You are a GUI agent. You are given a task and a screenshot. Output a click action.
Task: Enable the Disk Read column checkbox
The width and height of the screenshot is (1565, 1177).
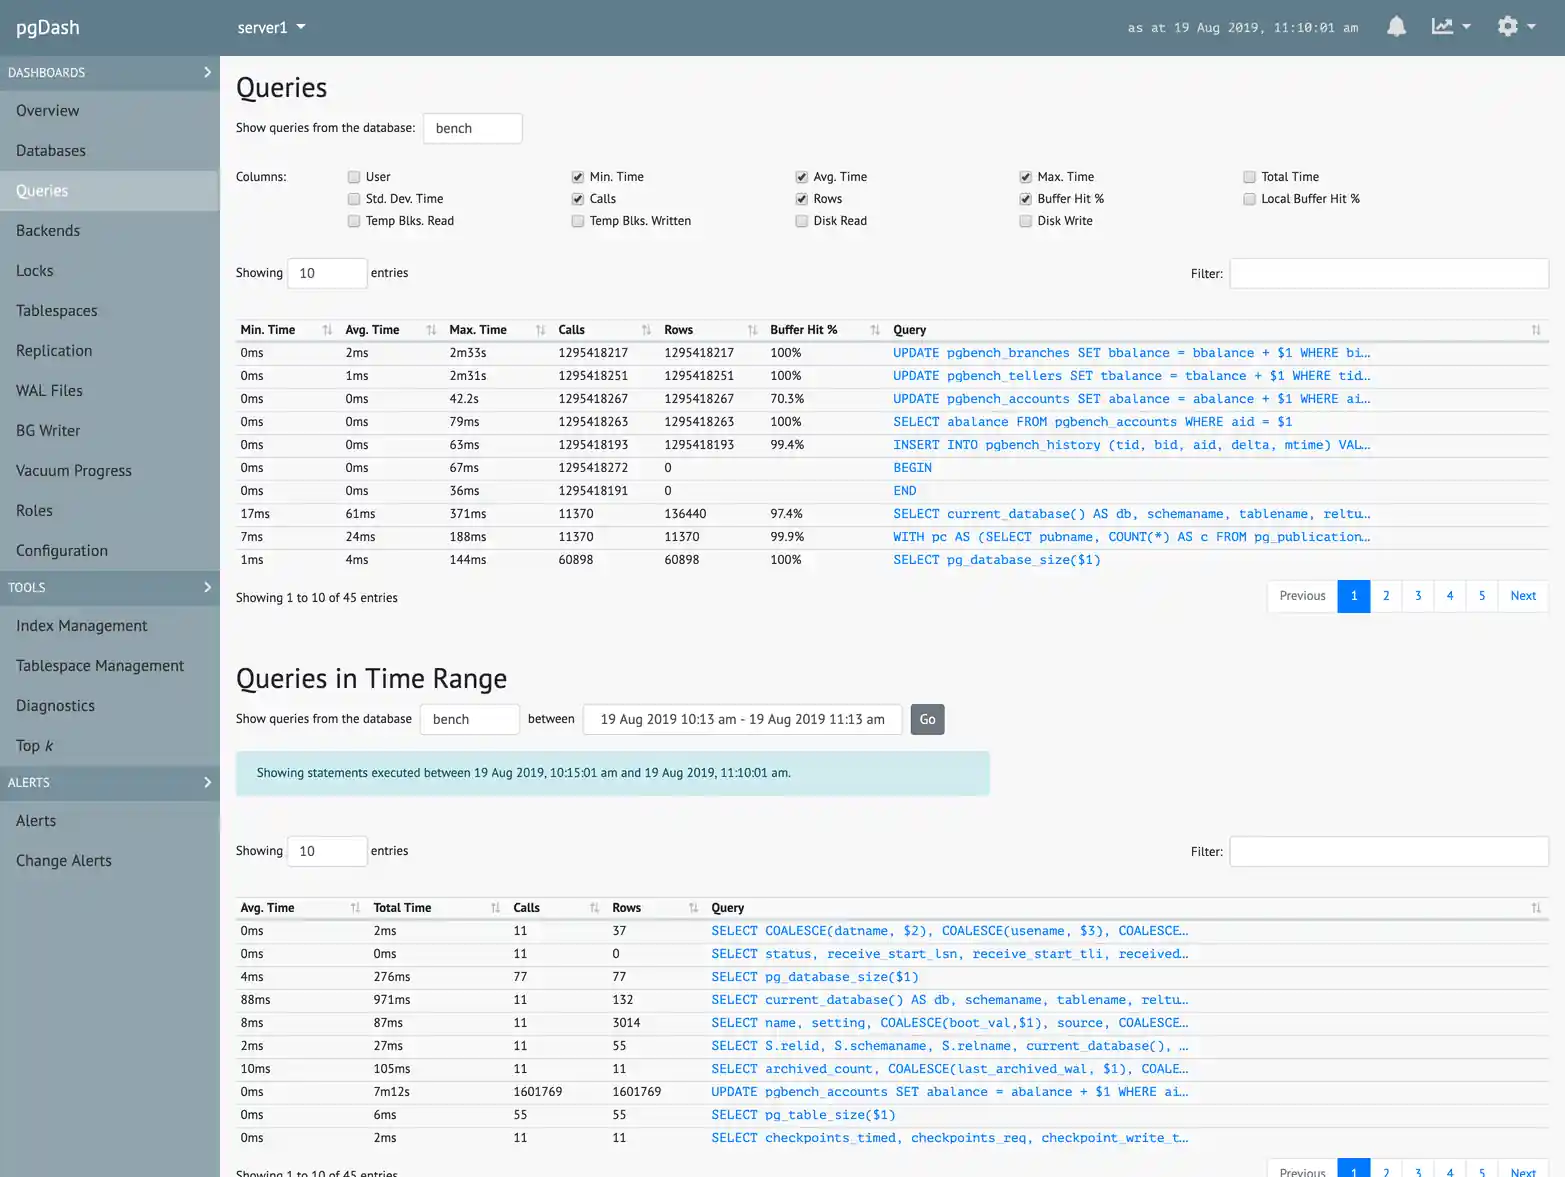click(802, 221)
